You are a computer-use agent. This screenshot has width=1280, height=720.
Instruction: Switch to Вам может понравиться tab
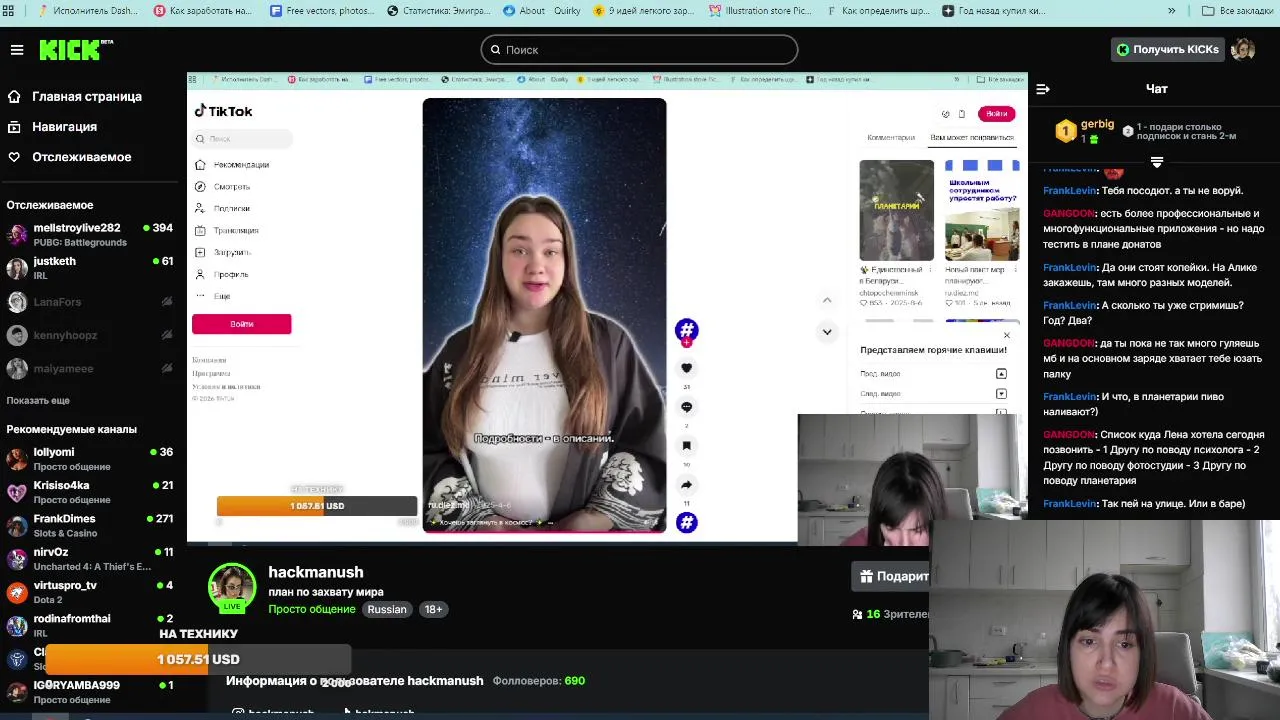point(972,138)
